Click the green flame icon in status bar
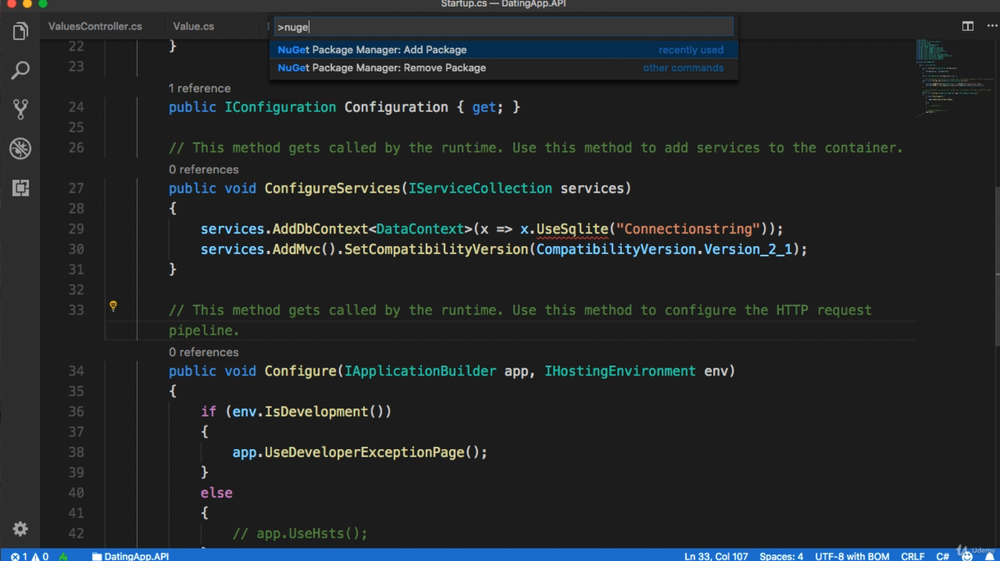The image size is (1000, 561). coord(63,556)
